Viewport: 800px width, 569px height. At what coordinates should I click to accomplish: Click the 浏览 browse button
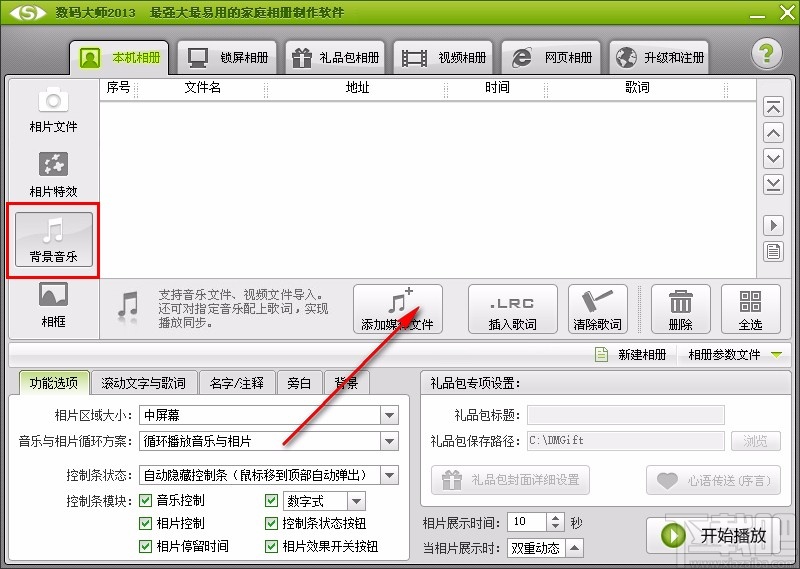click(756, 441)
